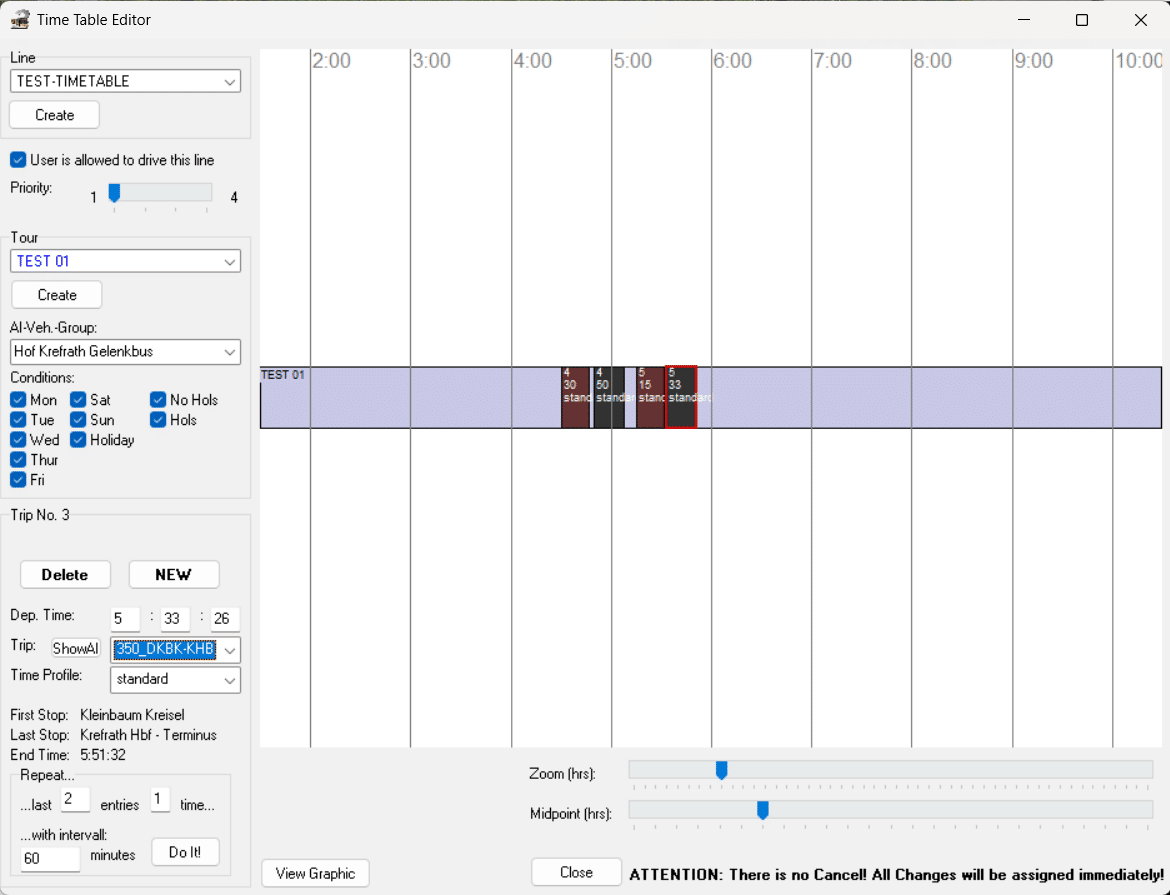Expand the Tour dropdown TEST 01
1170x895 pixels.
pos(125,261)
